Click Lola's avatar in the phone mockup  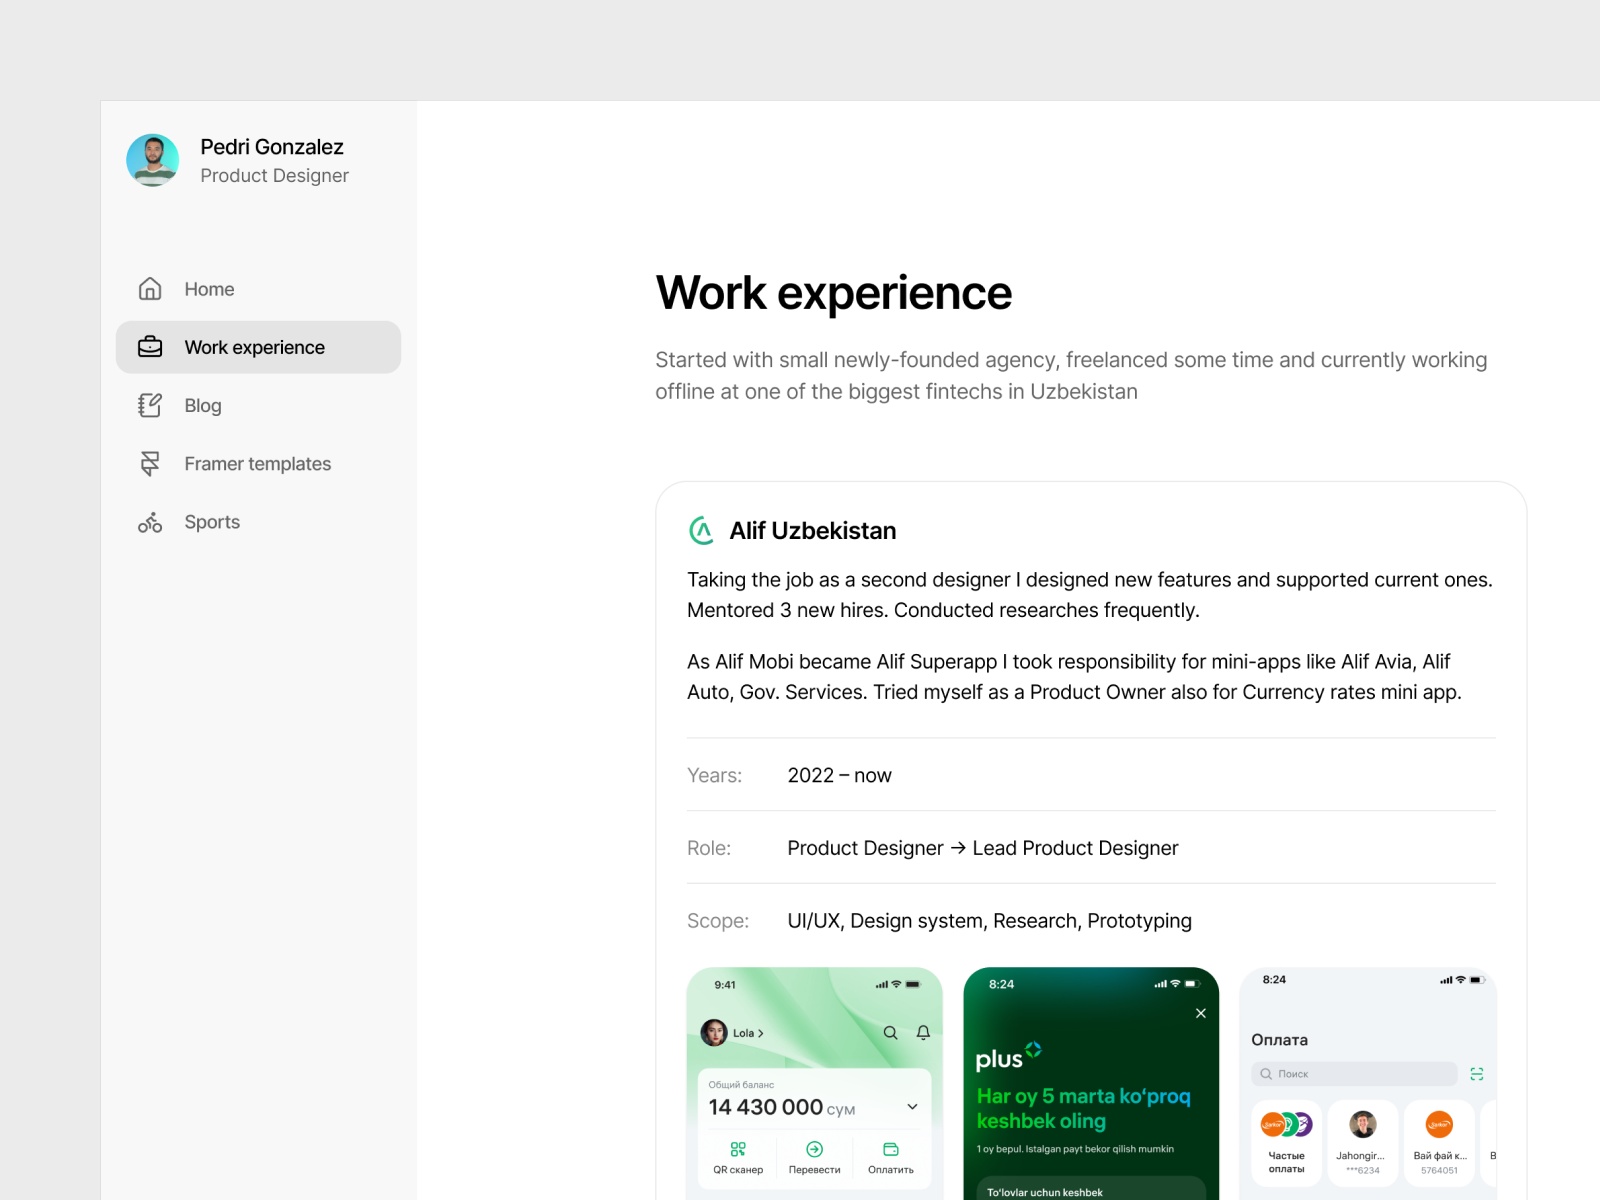714,1032
